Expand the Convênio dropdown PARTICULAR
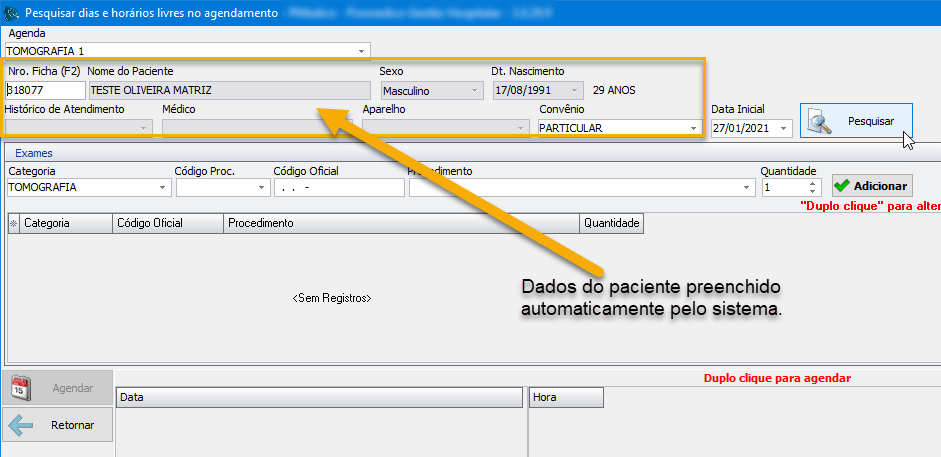This screenshot has width=941, height=457. [693, 128]
